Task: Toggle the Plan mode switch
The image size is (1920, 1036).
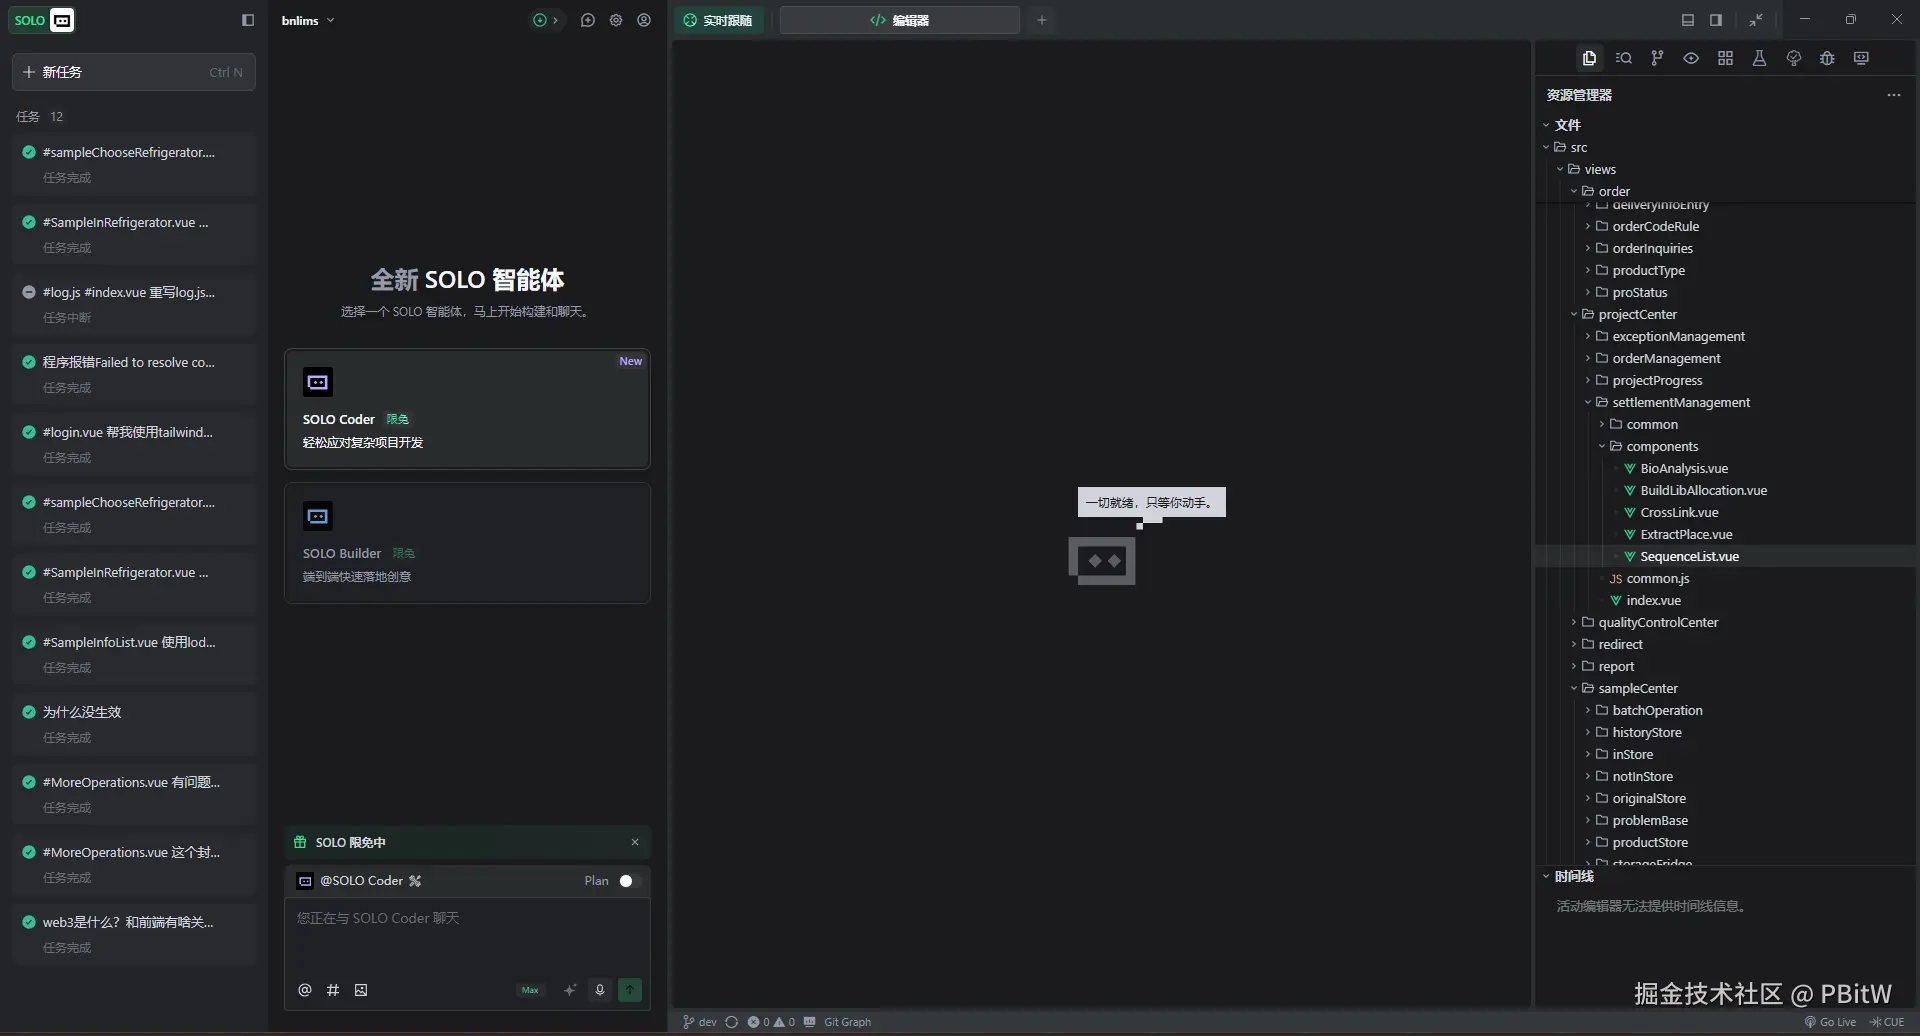Action: point(627,881)
